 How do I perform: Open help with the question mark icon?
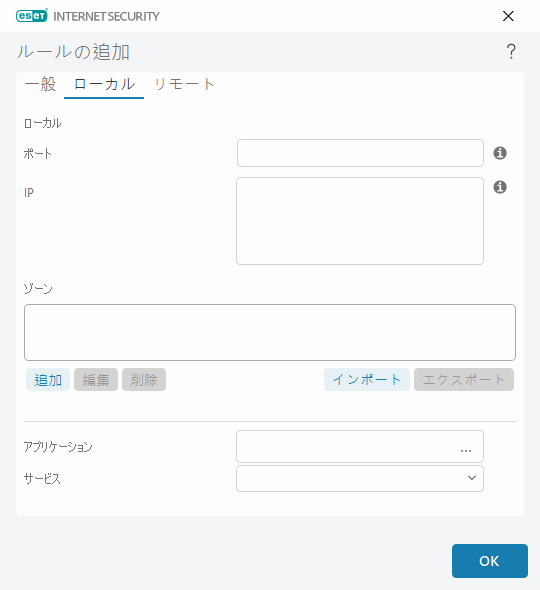(x=511, y=52)
